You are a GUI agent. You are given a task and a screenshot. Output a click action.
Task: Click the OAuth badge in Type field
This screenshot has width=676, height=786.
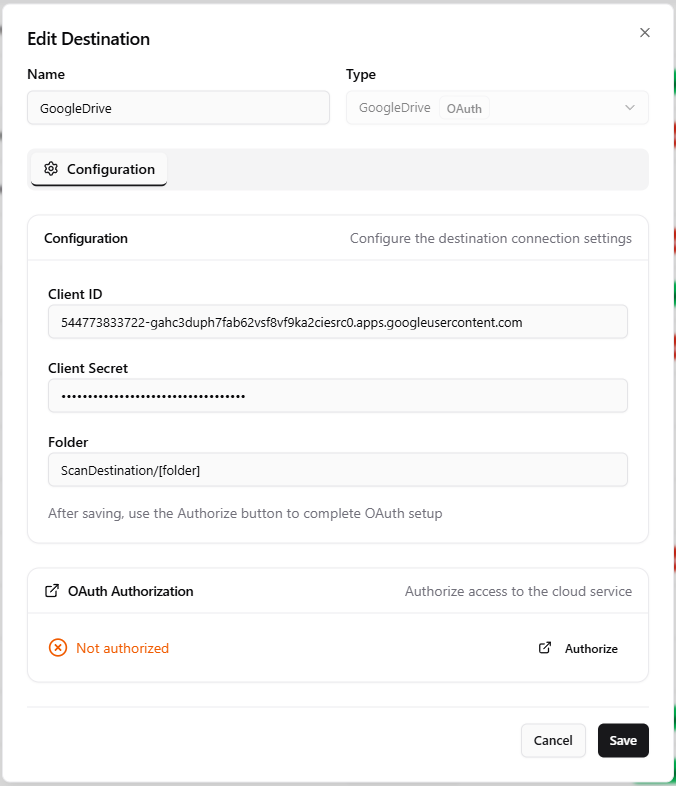pos(464,108)
